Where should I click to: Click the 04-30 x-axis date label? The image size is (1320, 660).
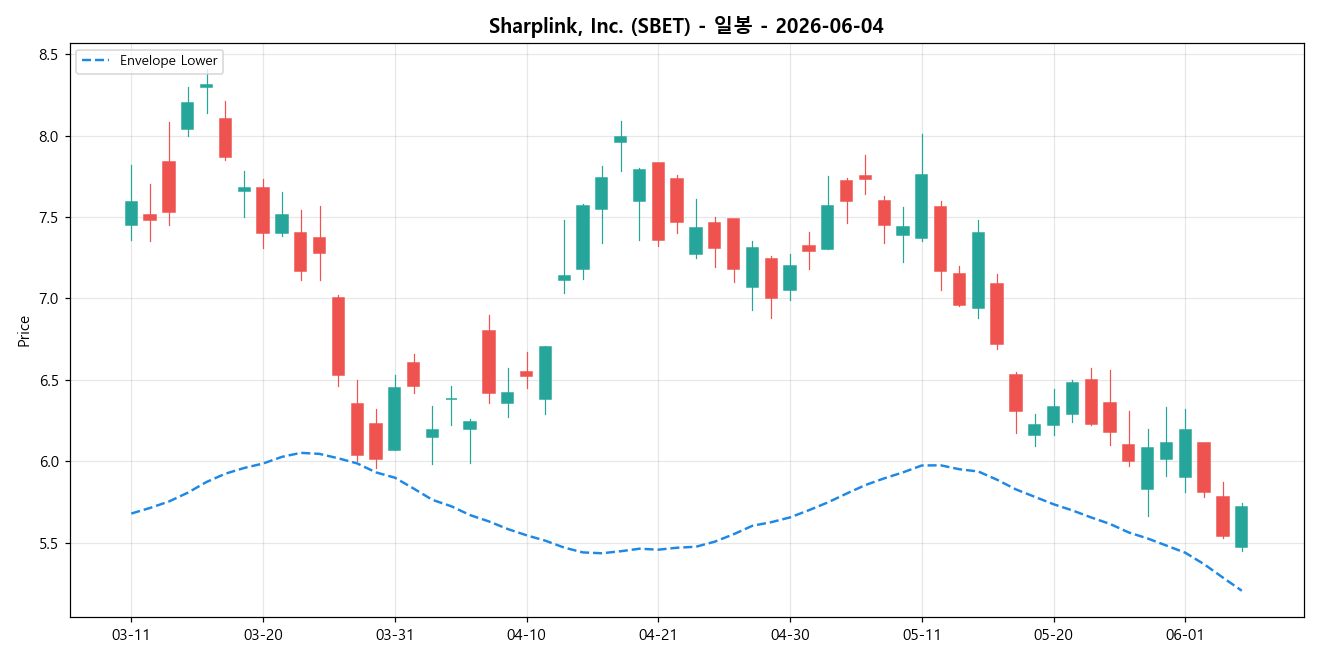(x=790, y=635)
